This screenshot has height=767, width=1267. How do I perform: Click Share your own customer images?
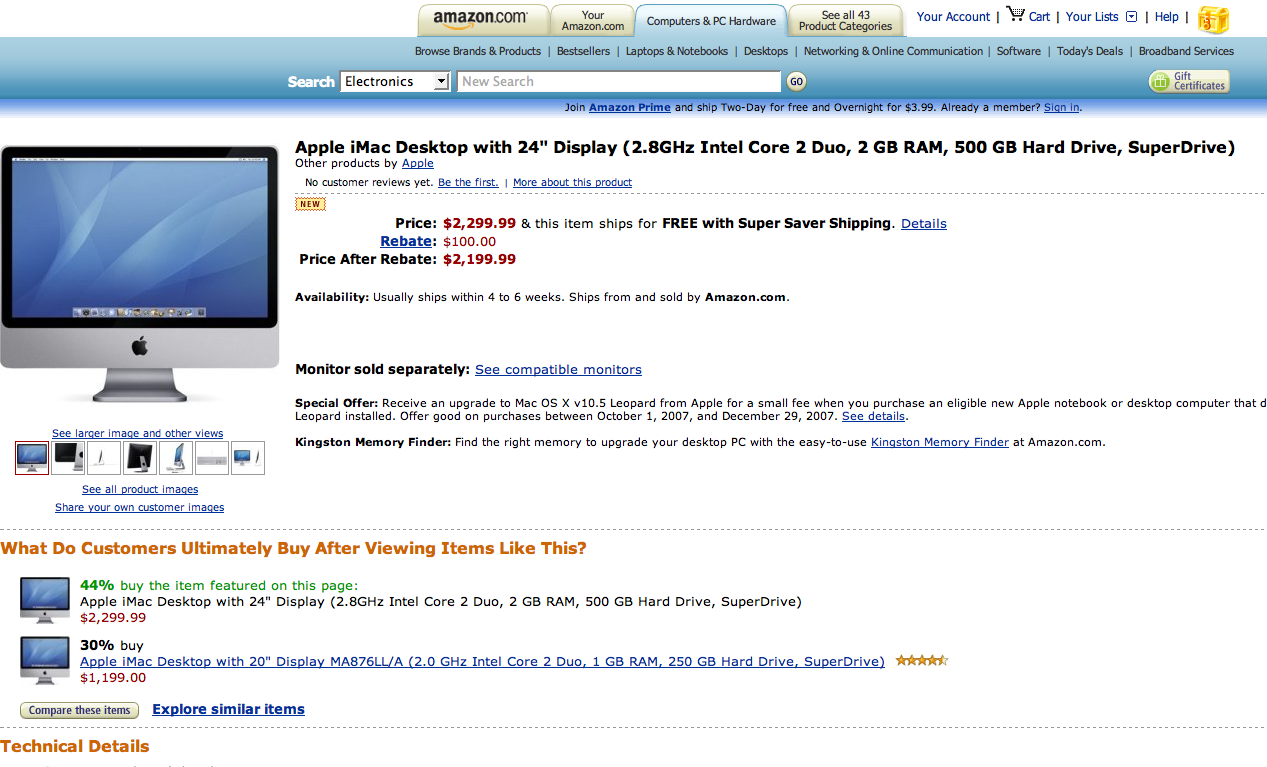pos(140,507)
